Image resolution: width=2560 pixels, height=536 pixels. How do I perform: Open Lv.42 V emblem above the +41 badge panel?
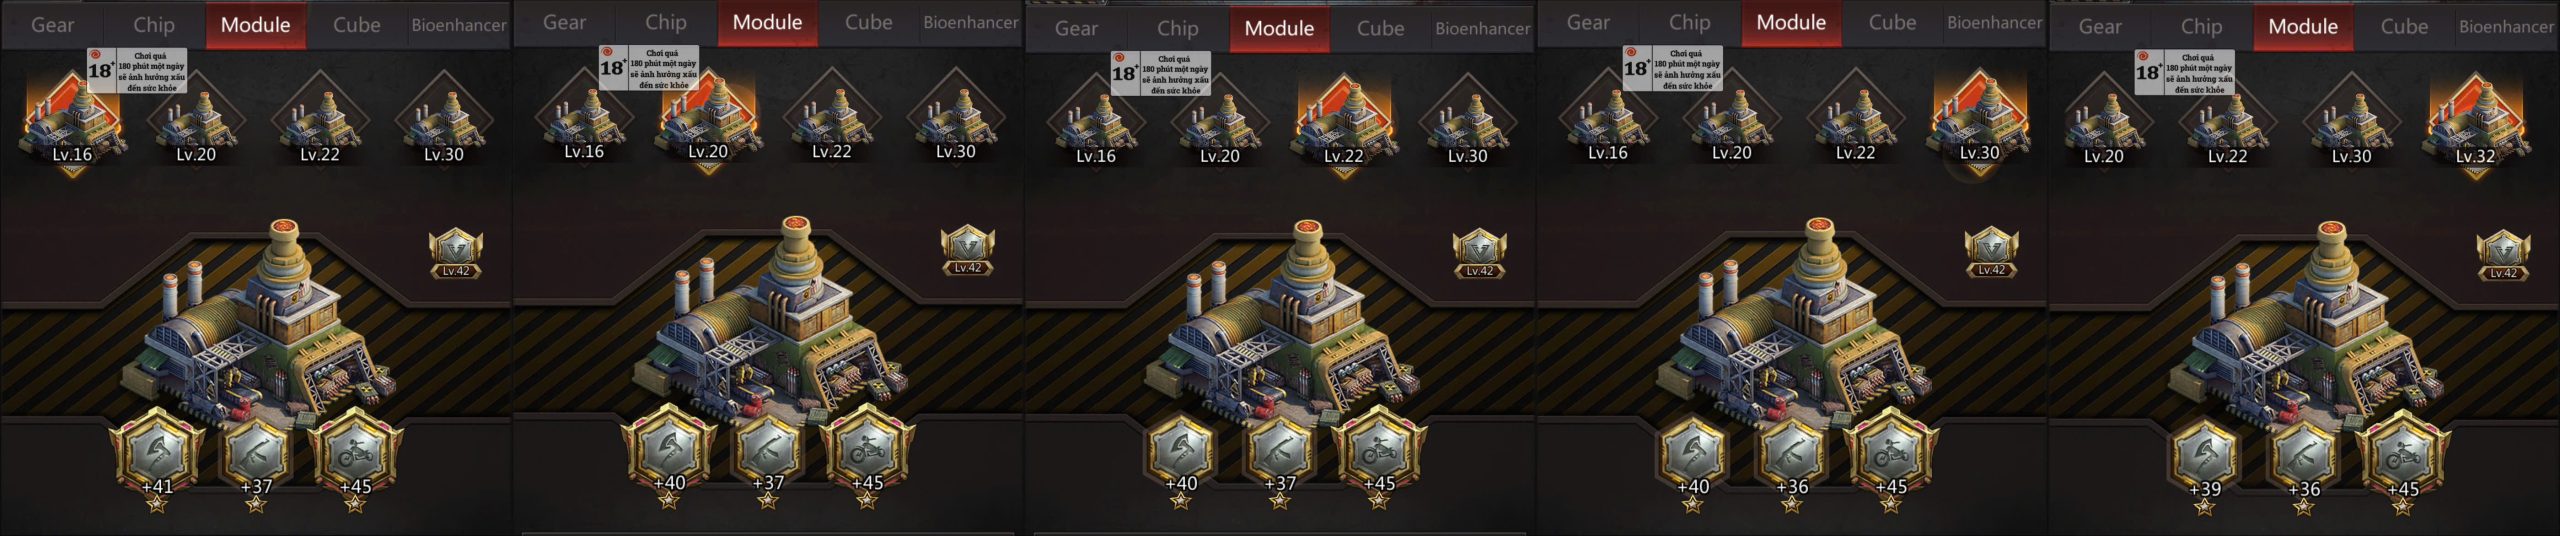coord(456,254)
